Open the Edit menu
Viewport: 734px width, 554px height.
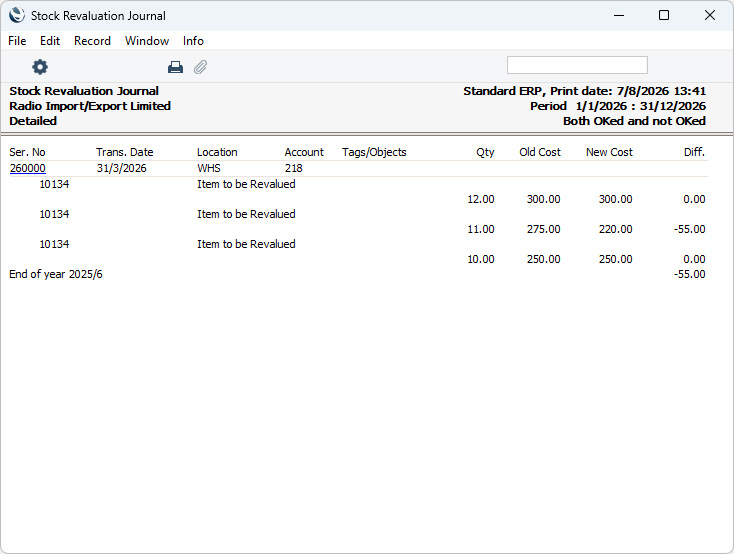coord(50,41)
